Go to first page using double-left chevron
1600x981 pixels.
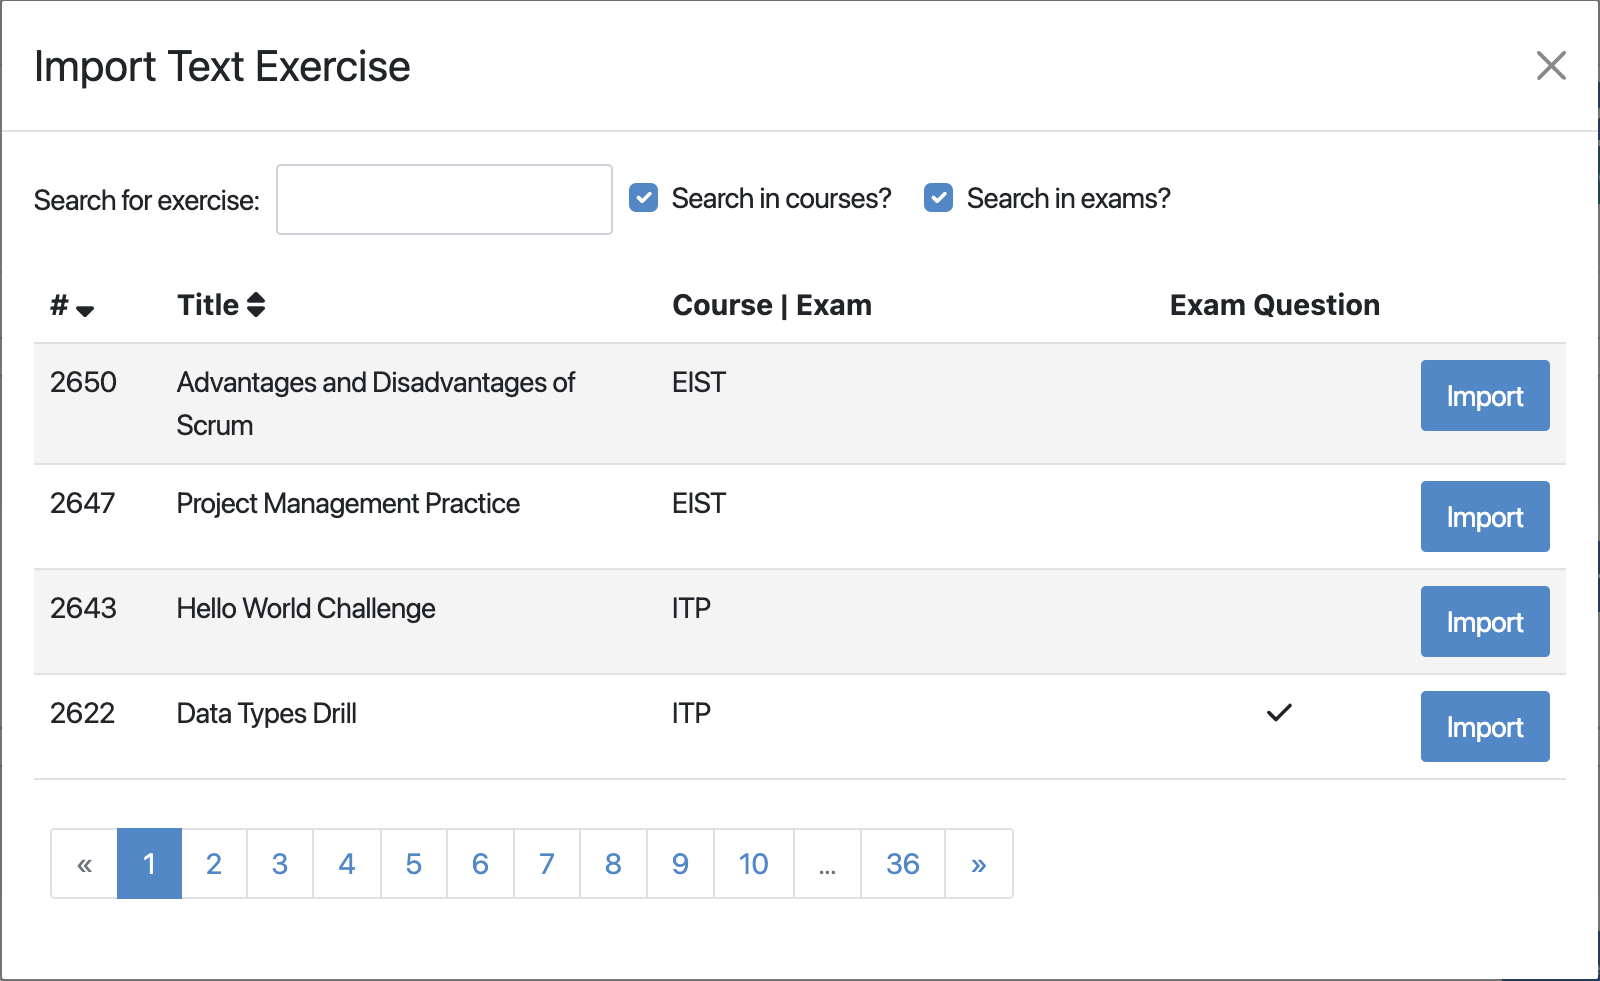coord(84,863)
